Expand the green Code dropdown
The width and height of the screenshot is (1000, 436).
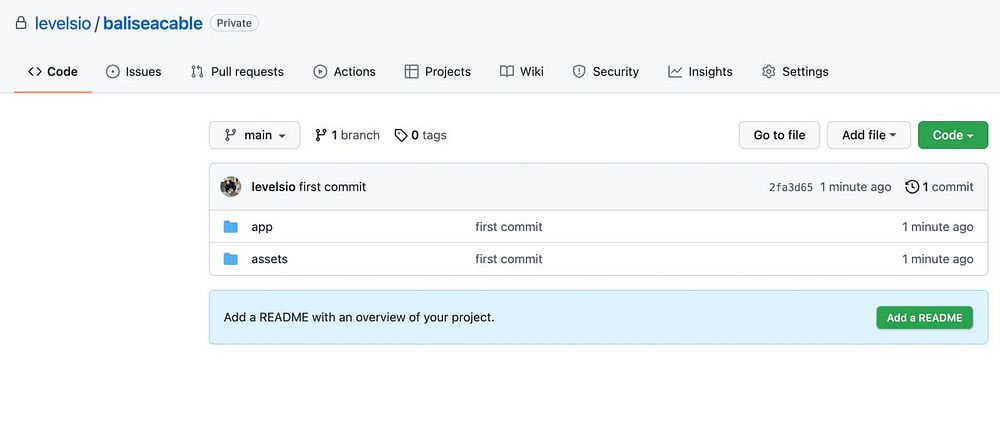point(952,135)
